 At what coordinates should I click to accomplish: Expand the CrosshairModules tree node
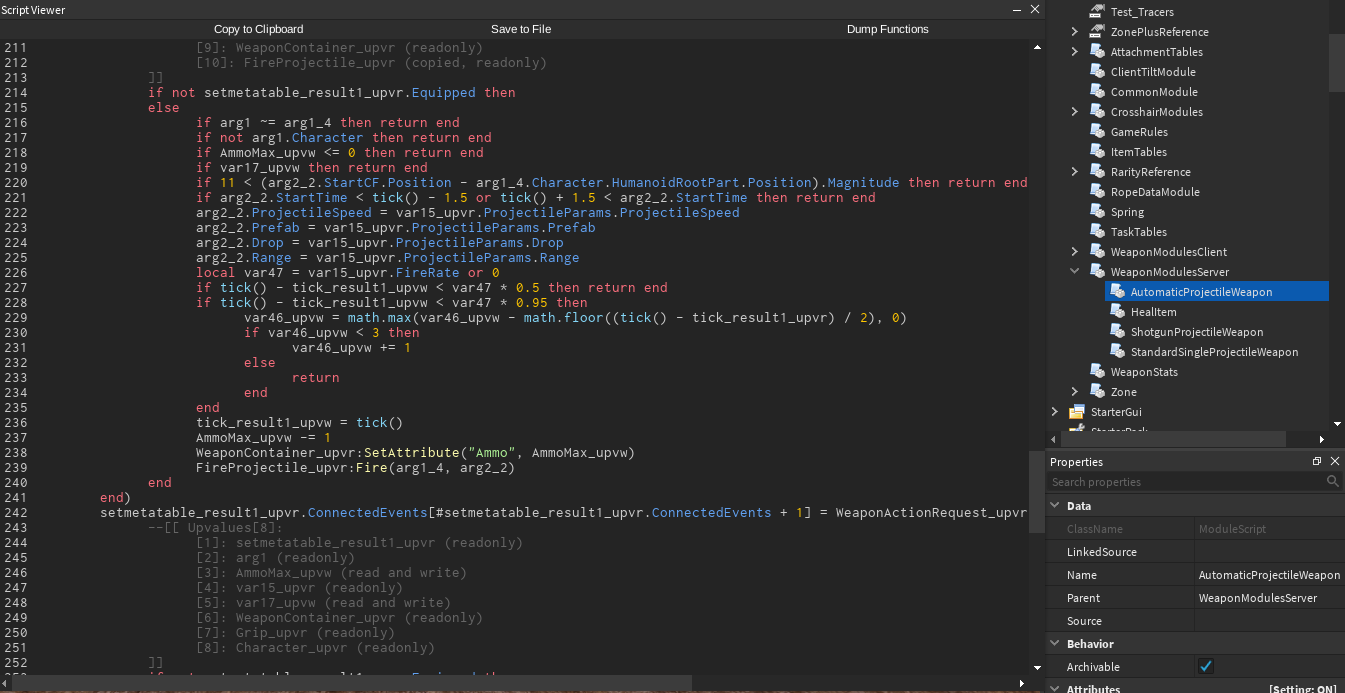(x=1075, y=112)
